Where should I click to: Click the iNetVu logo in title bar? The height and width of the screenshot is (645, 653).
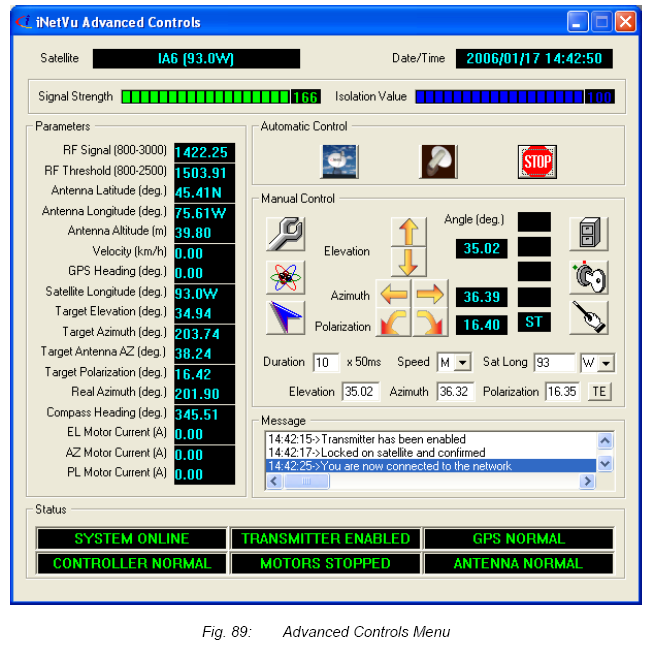[x=24, y=21]
